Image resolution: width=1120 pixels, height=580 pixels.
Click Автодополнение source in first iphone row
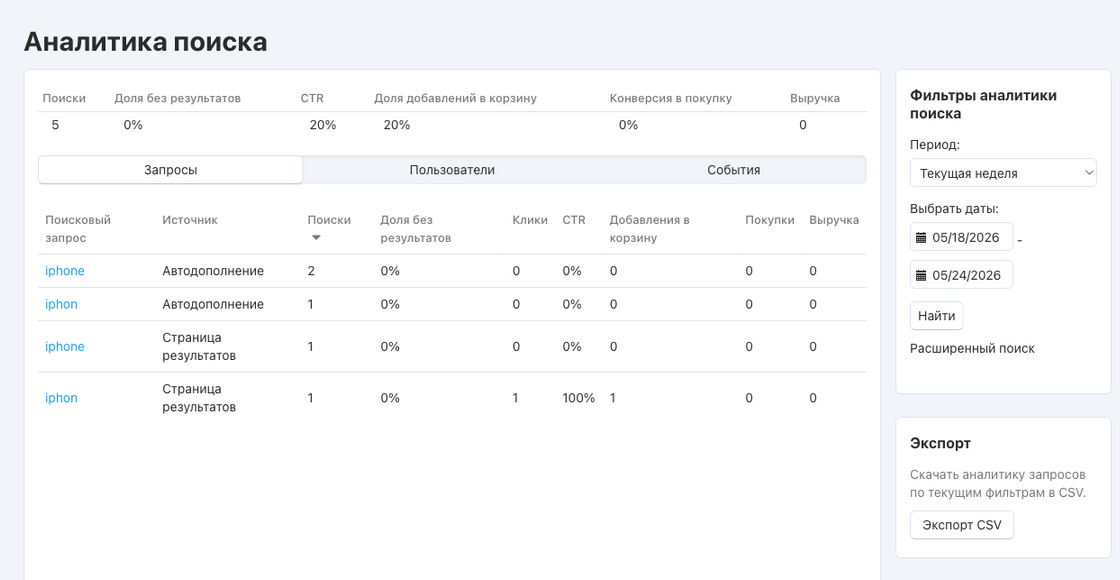pyautogui.click(x=213, y=271)
